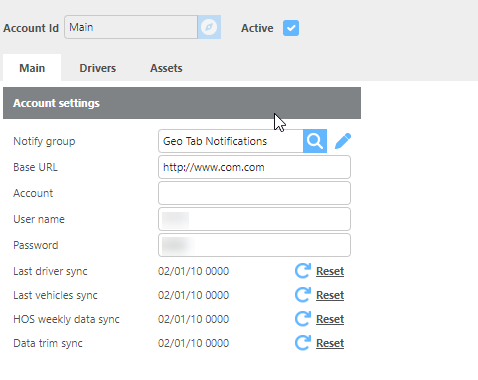Reset the Last vehicles sync date
The width and height of the screenshot is (478, 380).
[x=330, y=295]
